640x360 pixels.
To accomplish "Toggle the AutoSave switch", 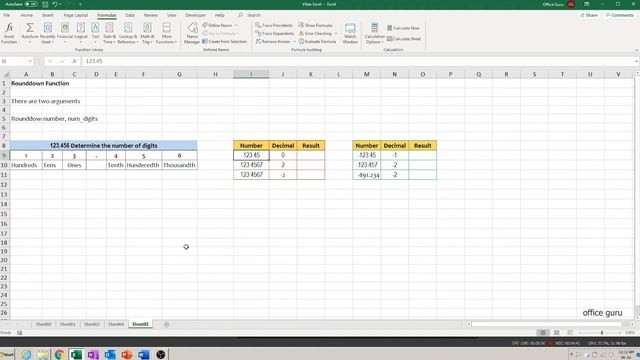I will [31, 4].
